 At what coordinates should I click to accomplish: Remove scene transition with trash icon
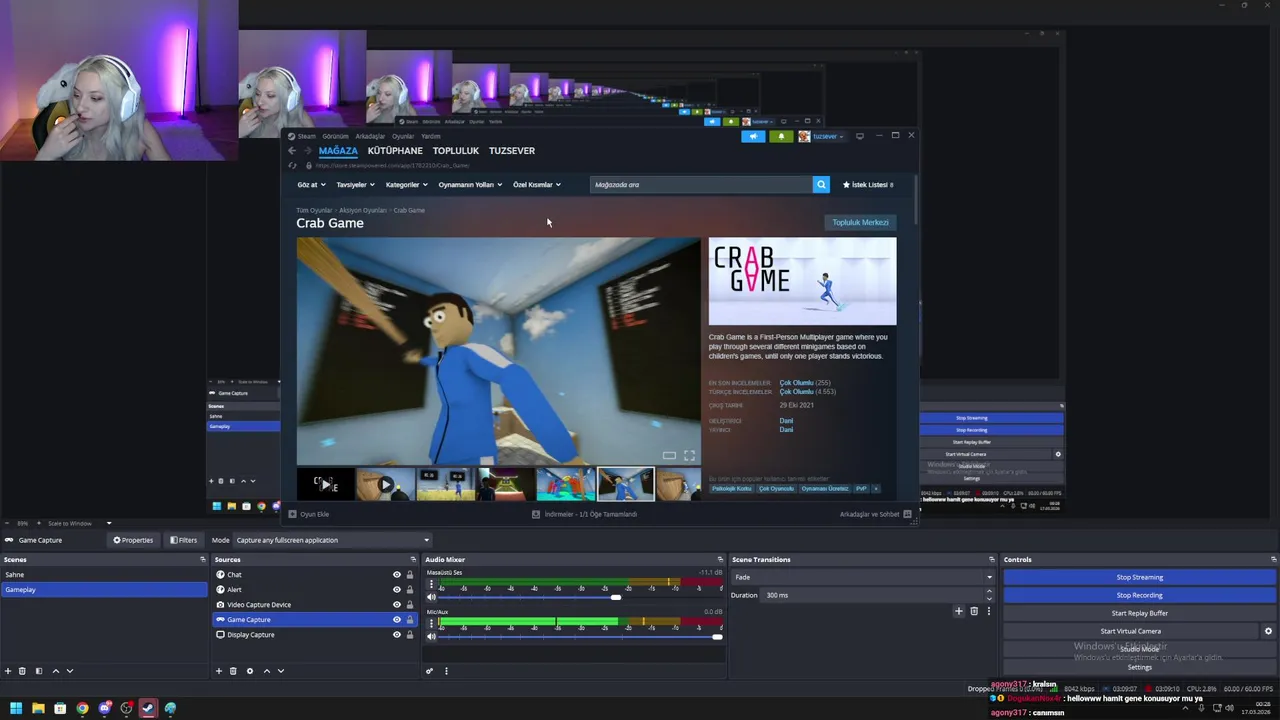coord(974,611)
